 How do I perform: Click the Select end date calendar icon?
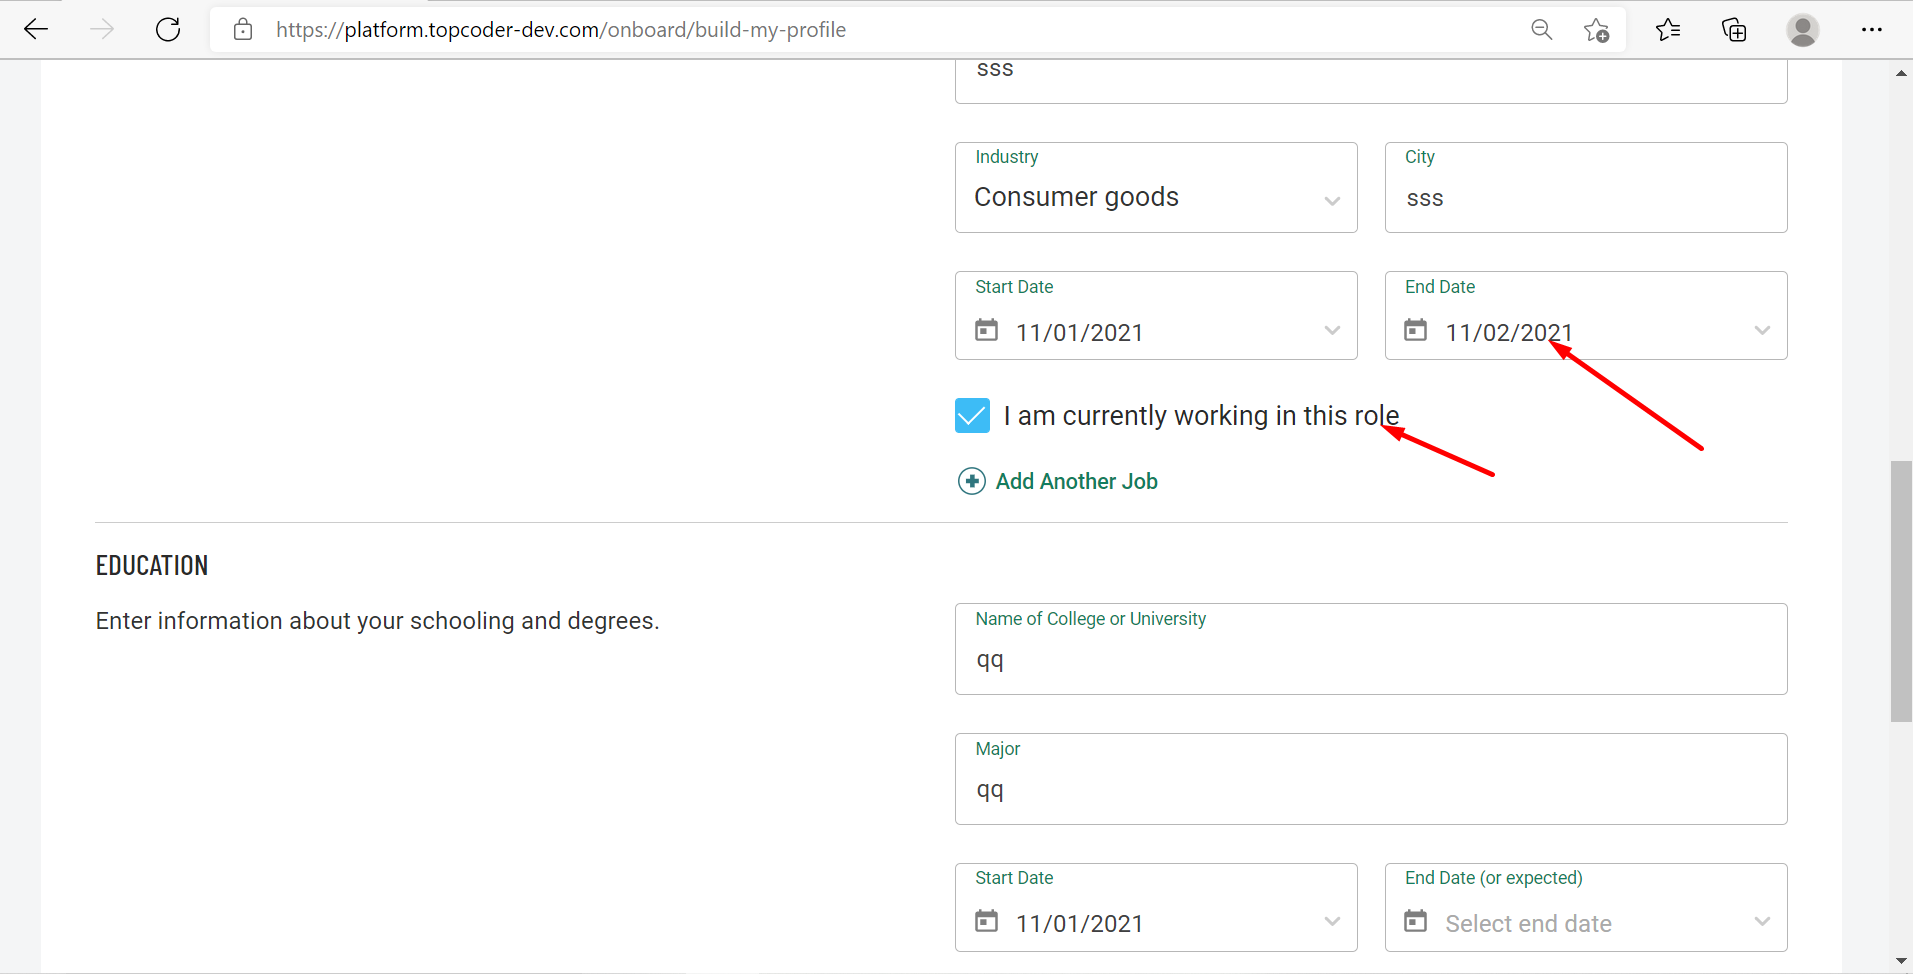tap(1417, 921)
